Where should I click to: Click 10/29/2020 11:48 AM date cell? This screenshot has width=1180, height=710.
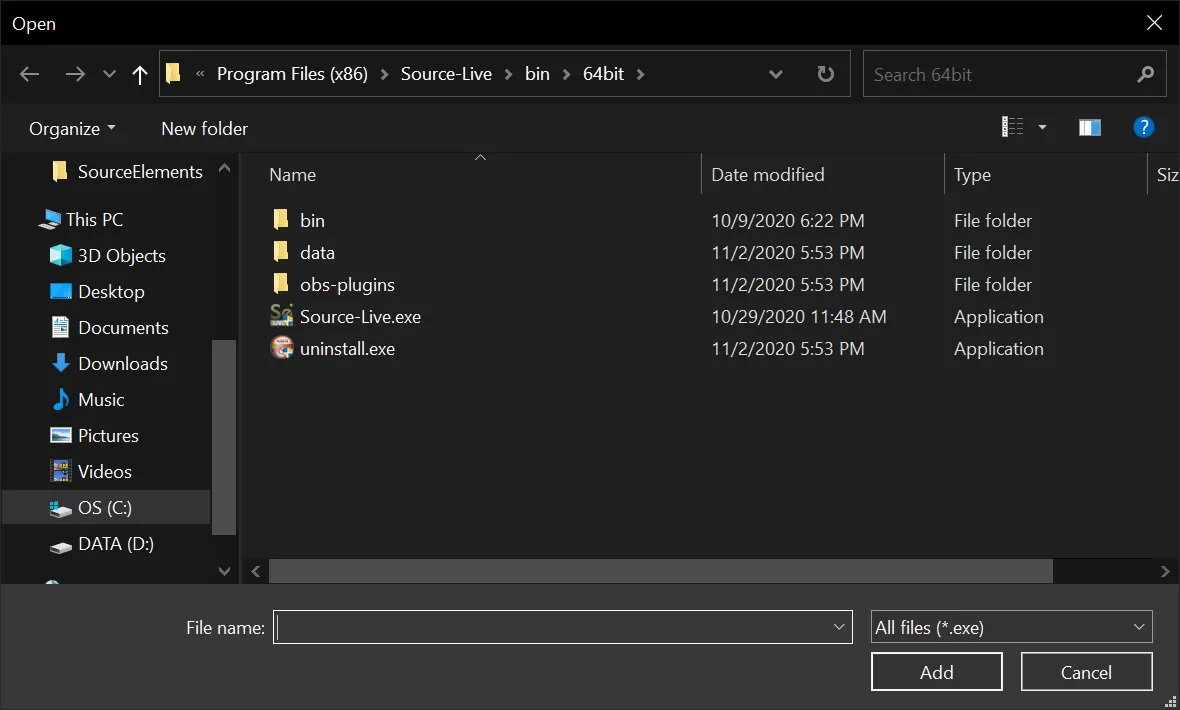[798, 317]
